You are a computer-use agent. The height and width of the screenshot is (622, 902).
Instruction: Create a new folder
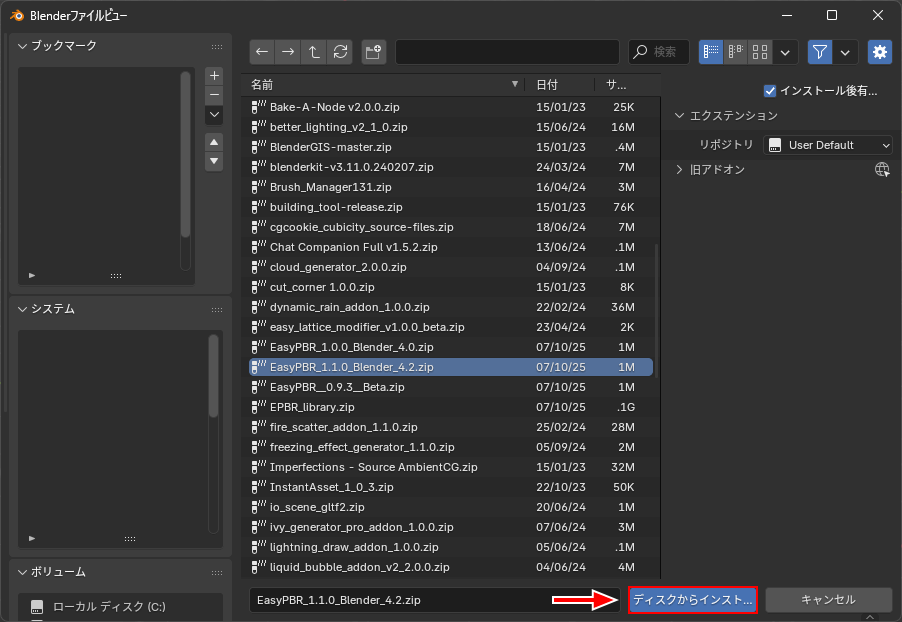coord(373,52)
